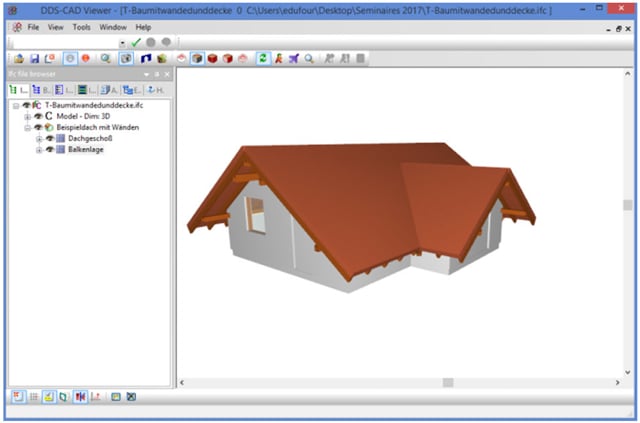Click the dark blue arch-shaped toolbar icon
This screenshot has width=640, height=423.
[x=146, y=58]
